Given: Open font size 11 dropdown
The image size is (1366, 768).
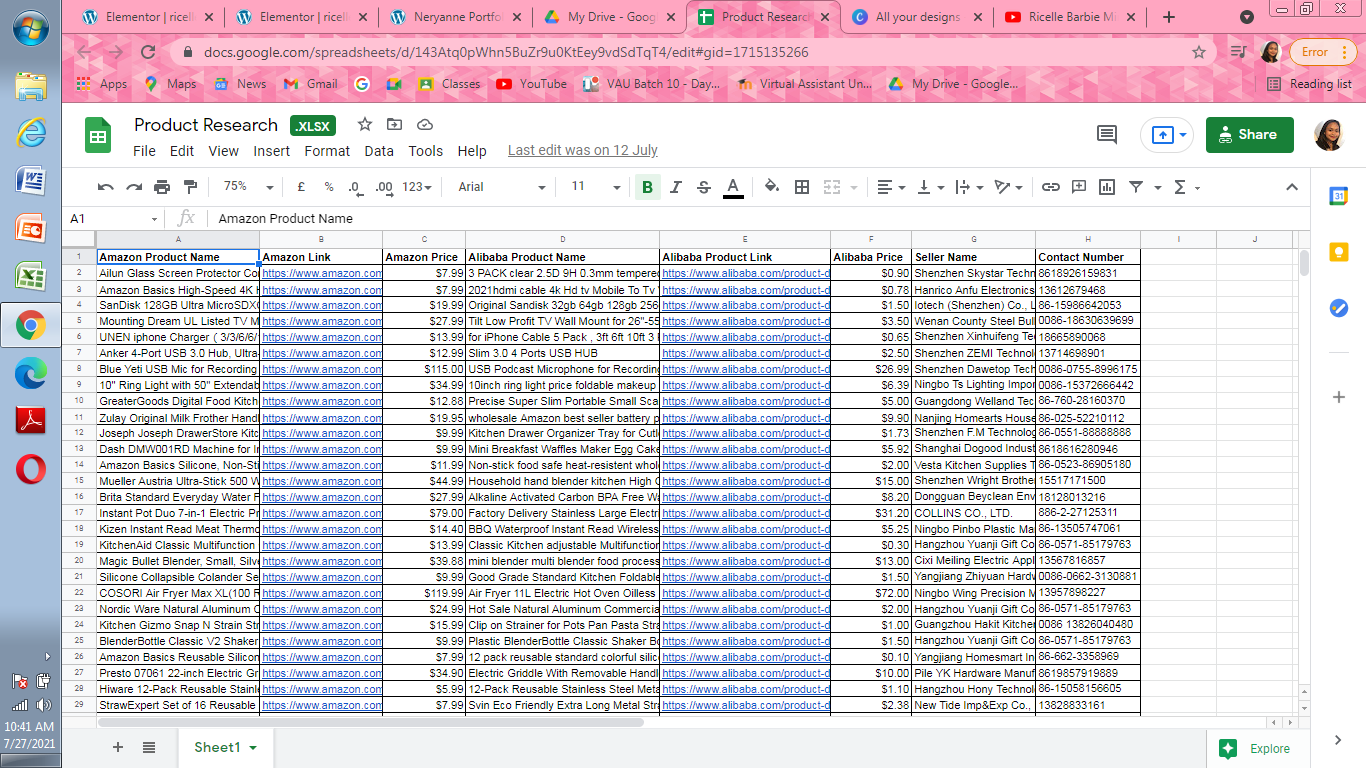Looking at the screenshot, I should pos(595,187).
